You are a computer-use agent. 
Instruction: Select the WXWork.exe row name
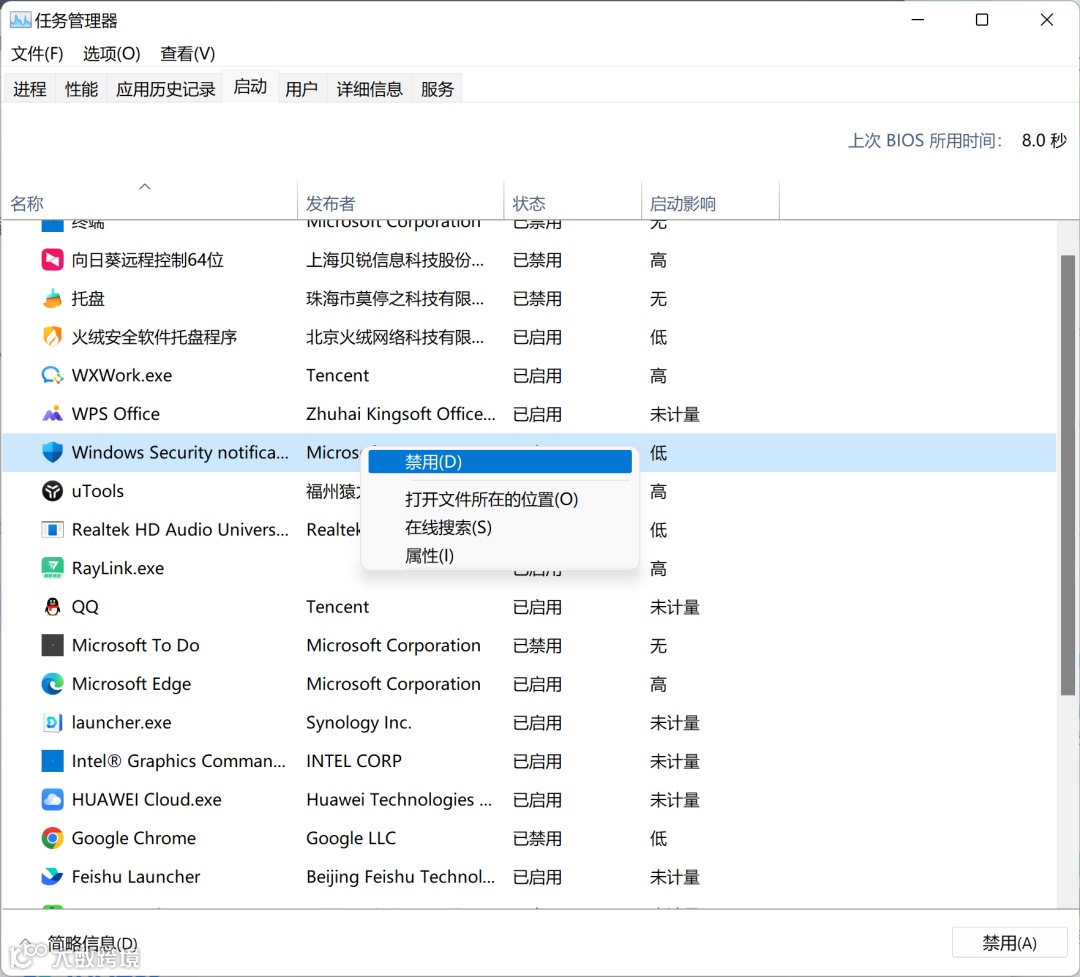(122, 376)
